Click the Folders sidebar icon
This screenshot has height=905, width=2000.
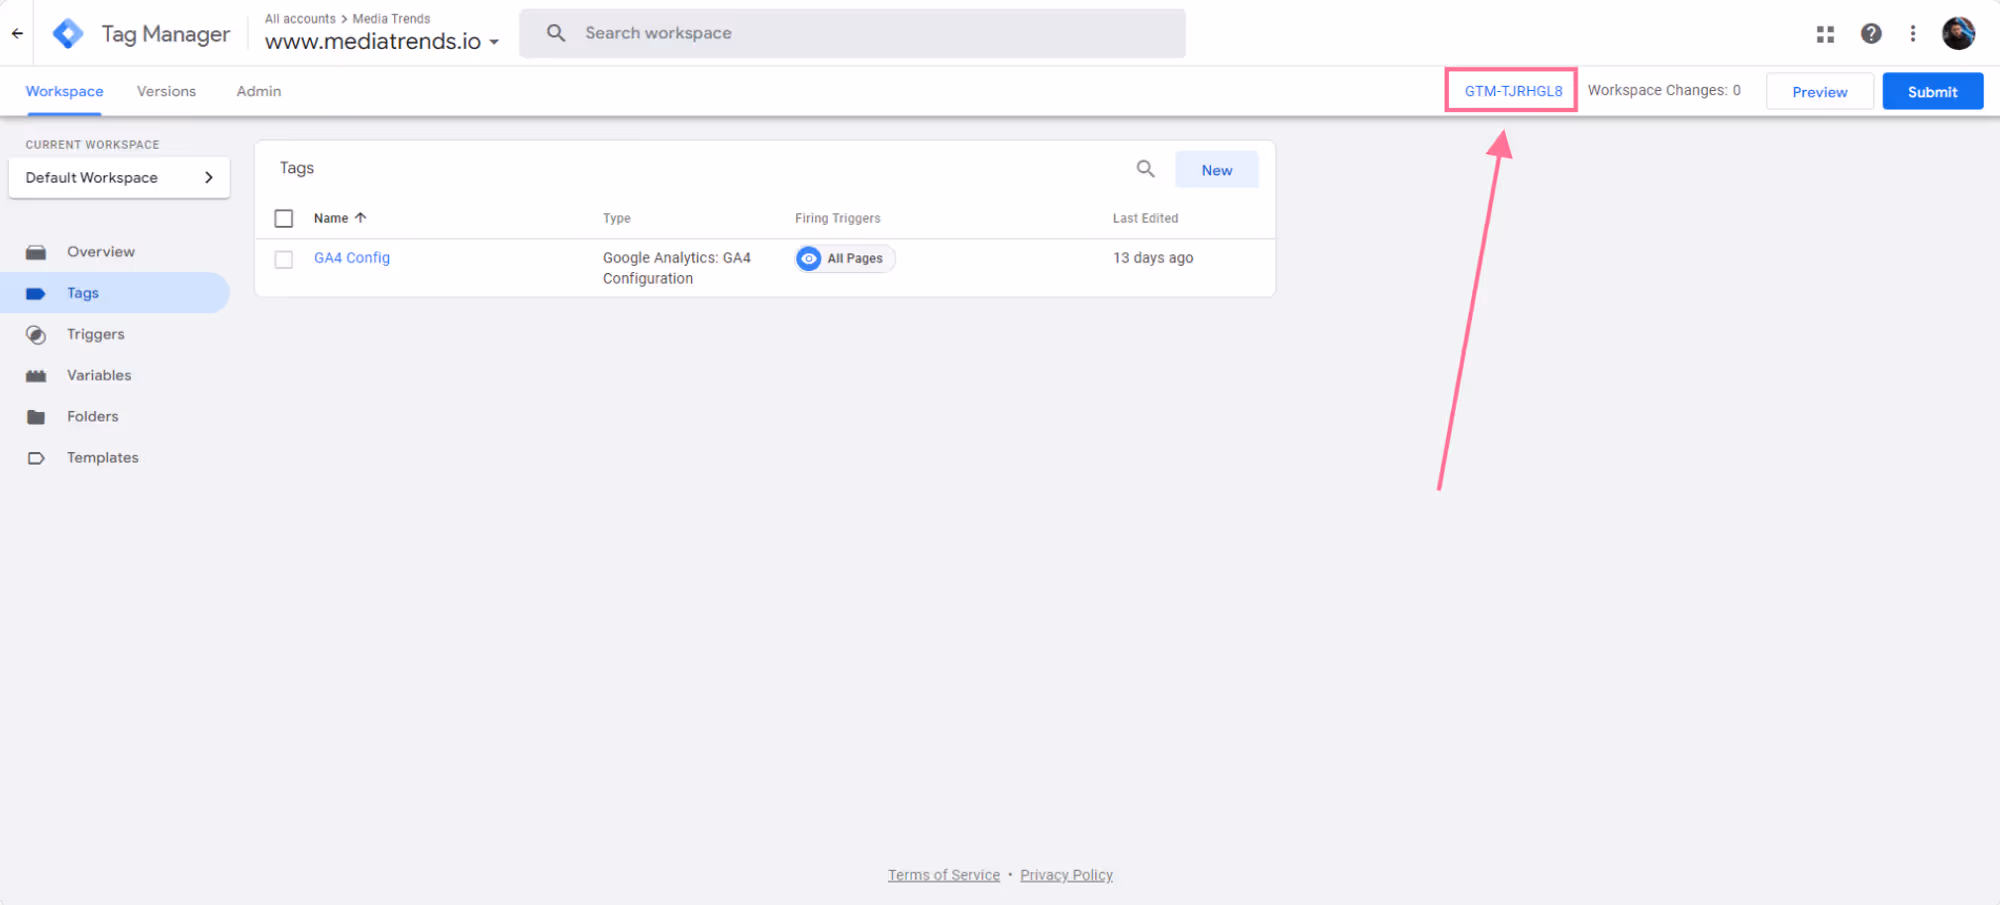click(x=36, y=417)
